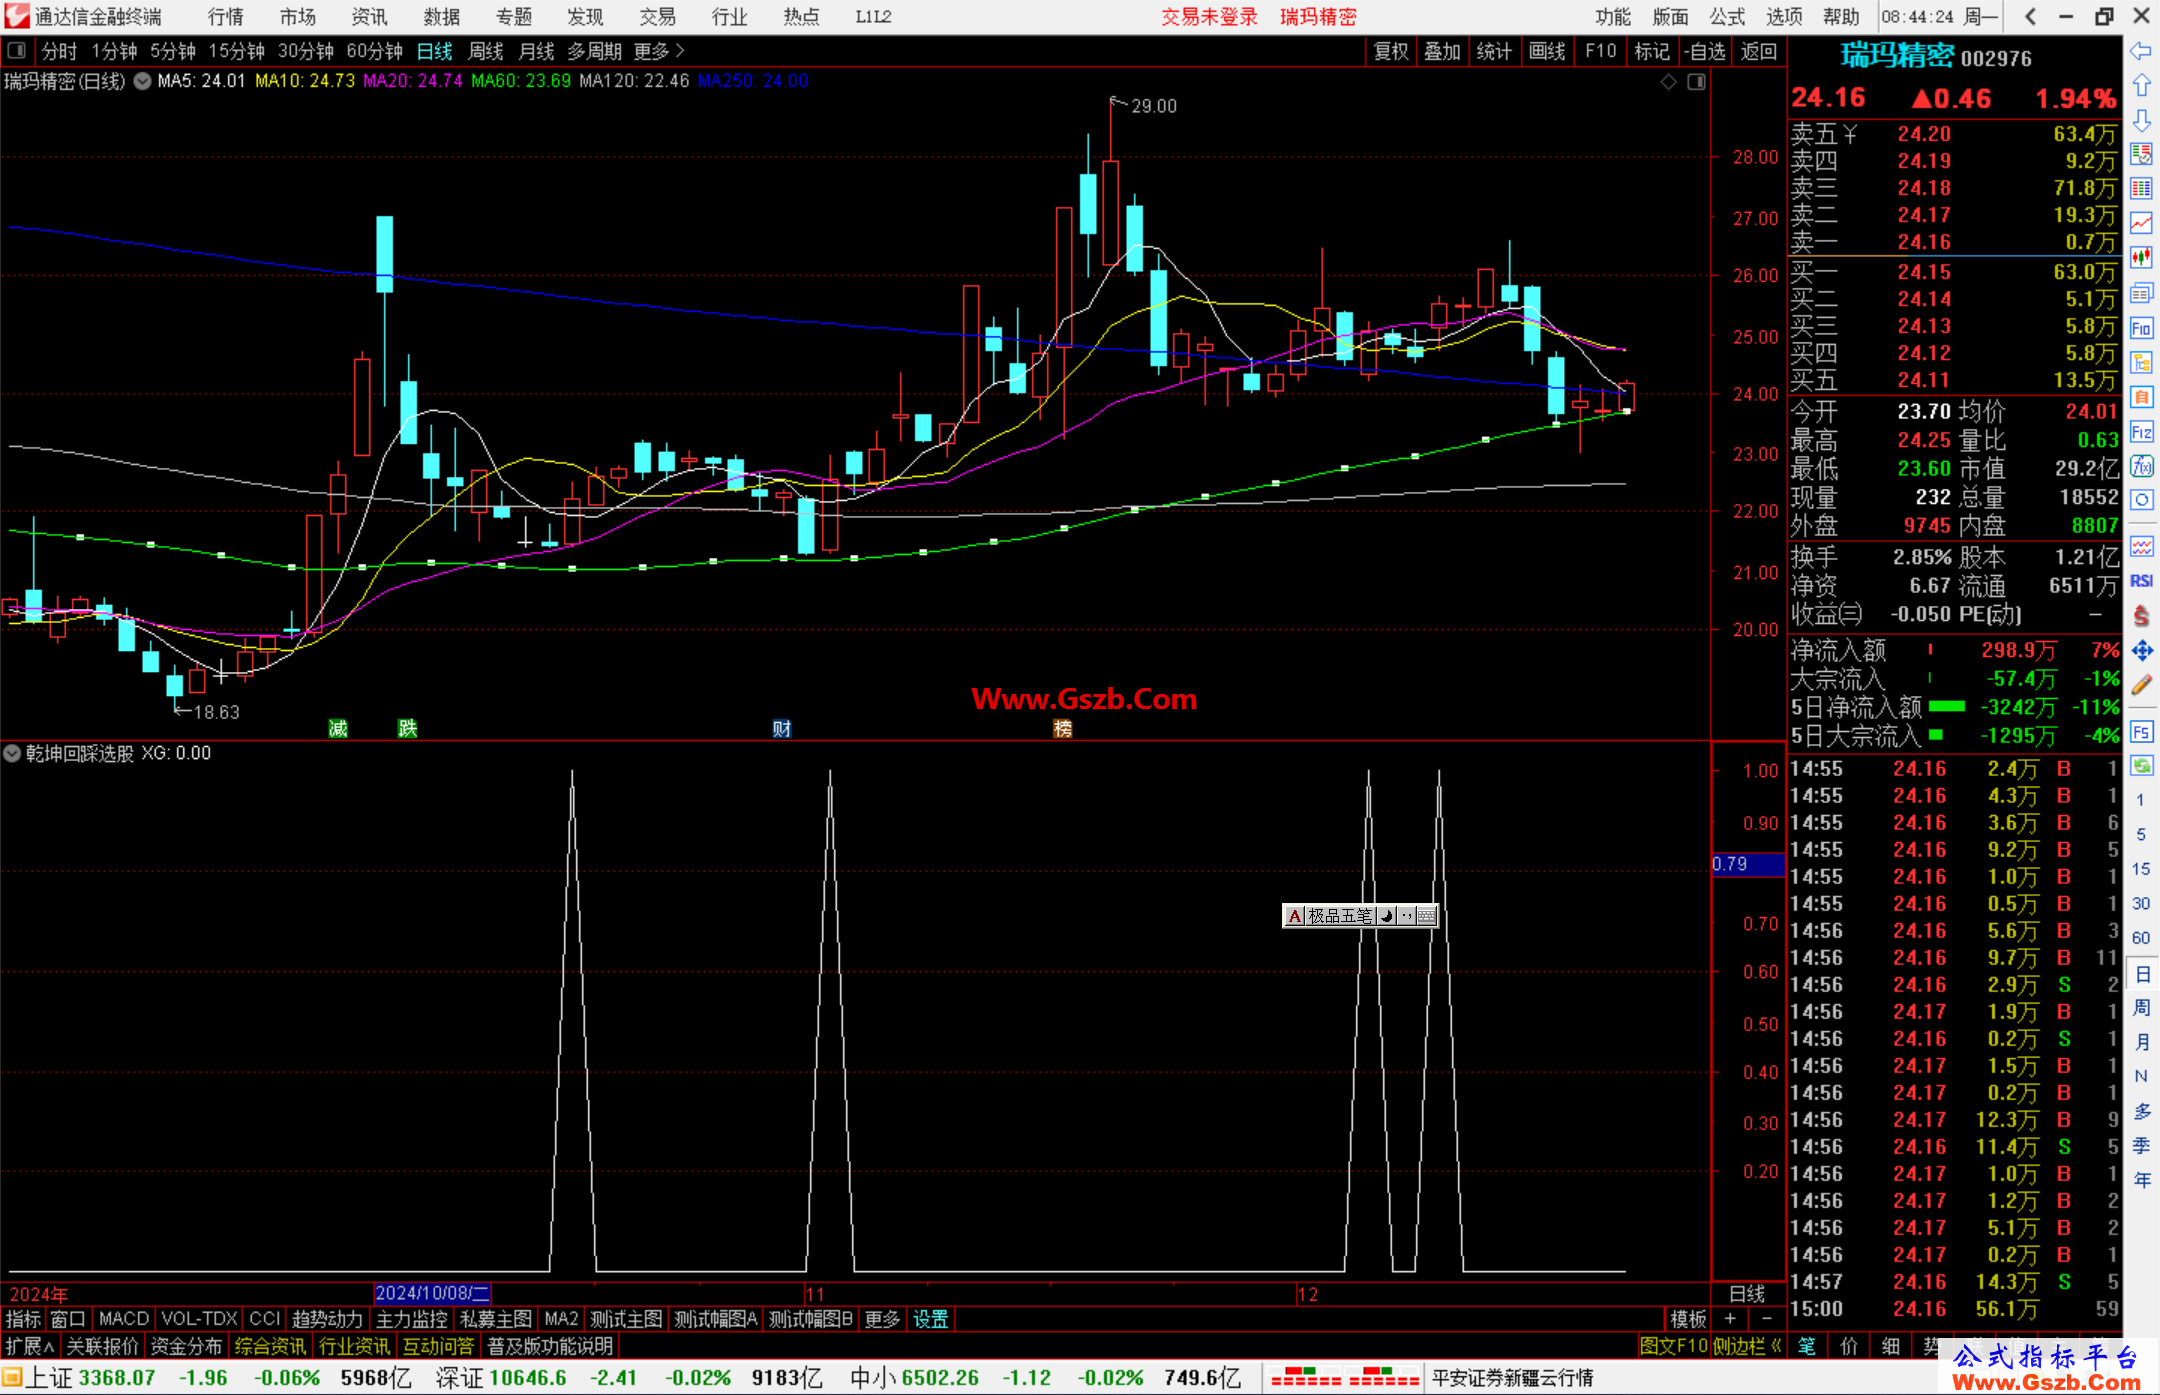Open the 行情 menu

point(225,16)
